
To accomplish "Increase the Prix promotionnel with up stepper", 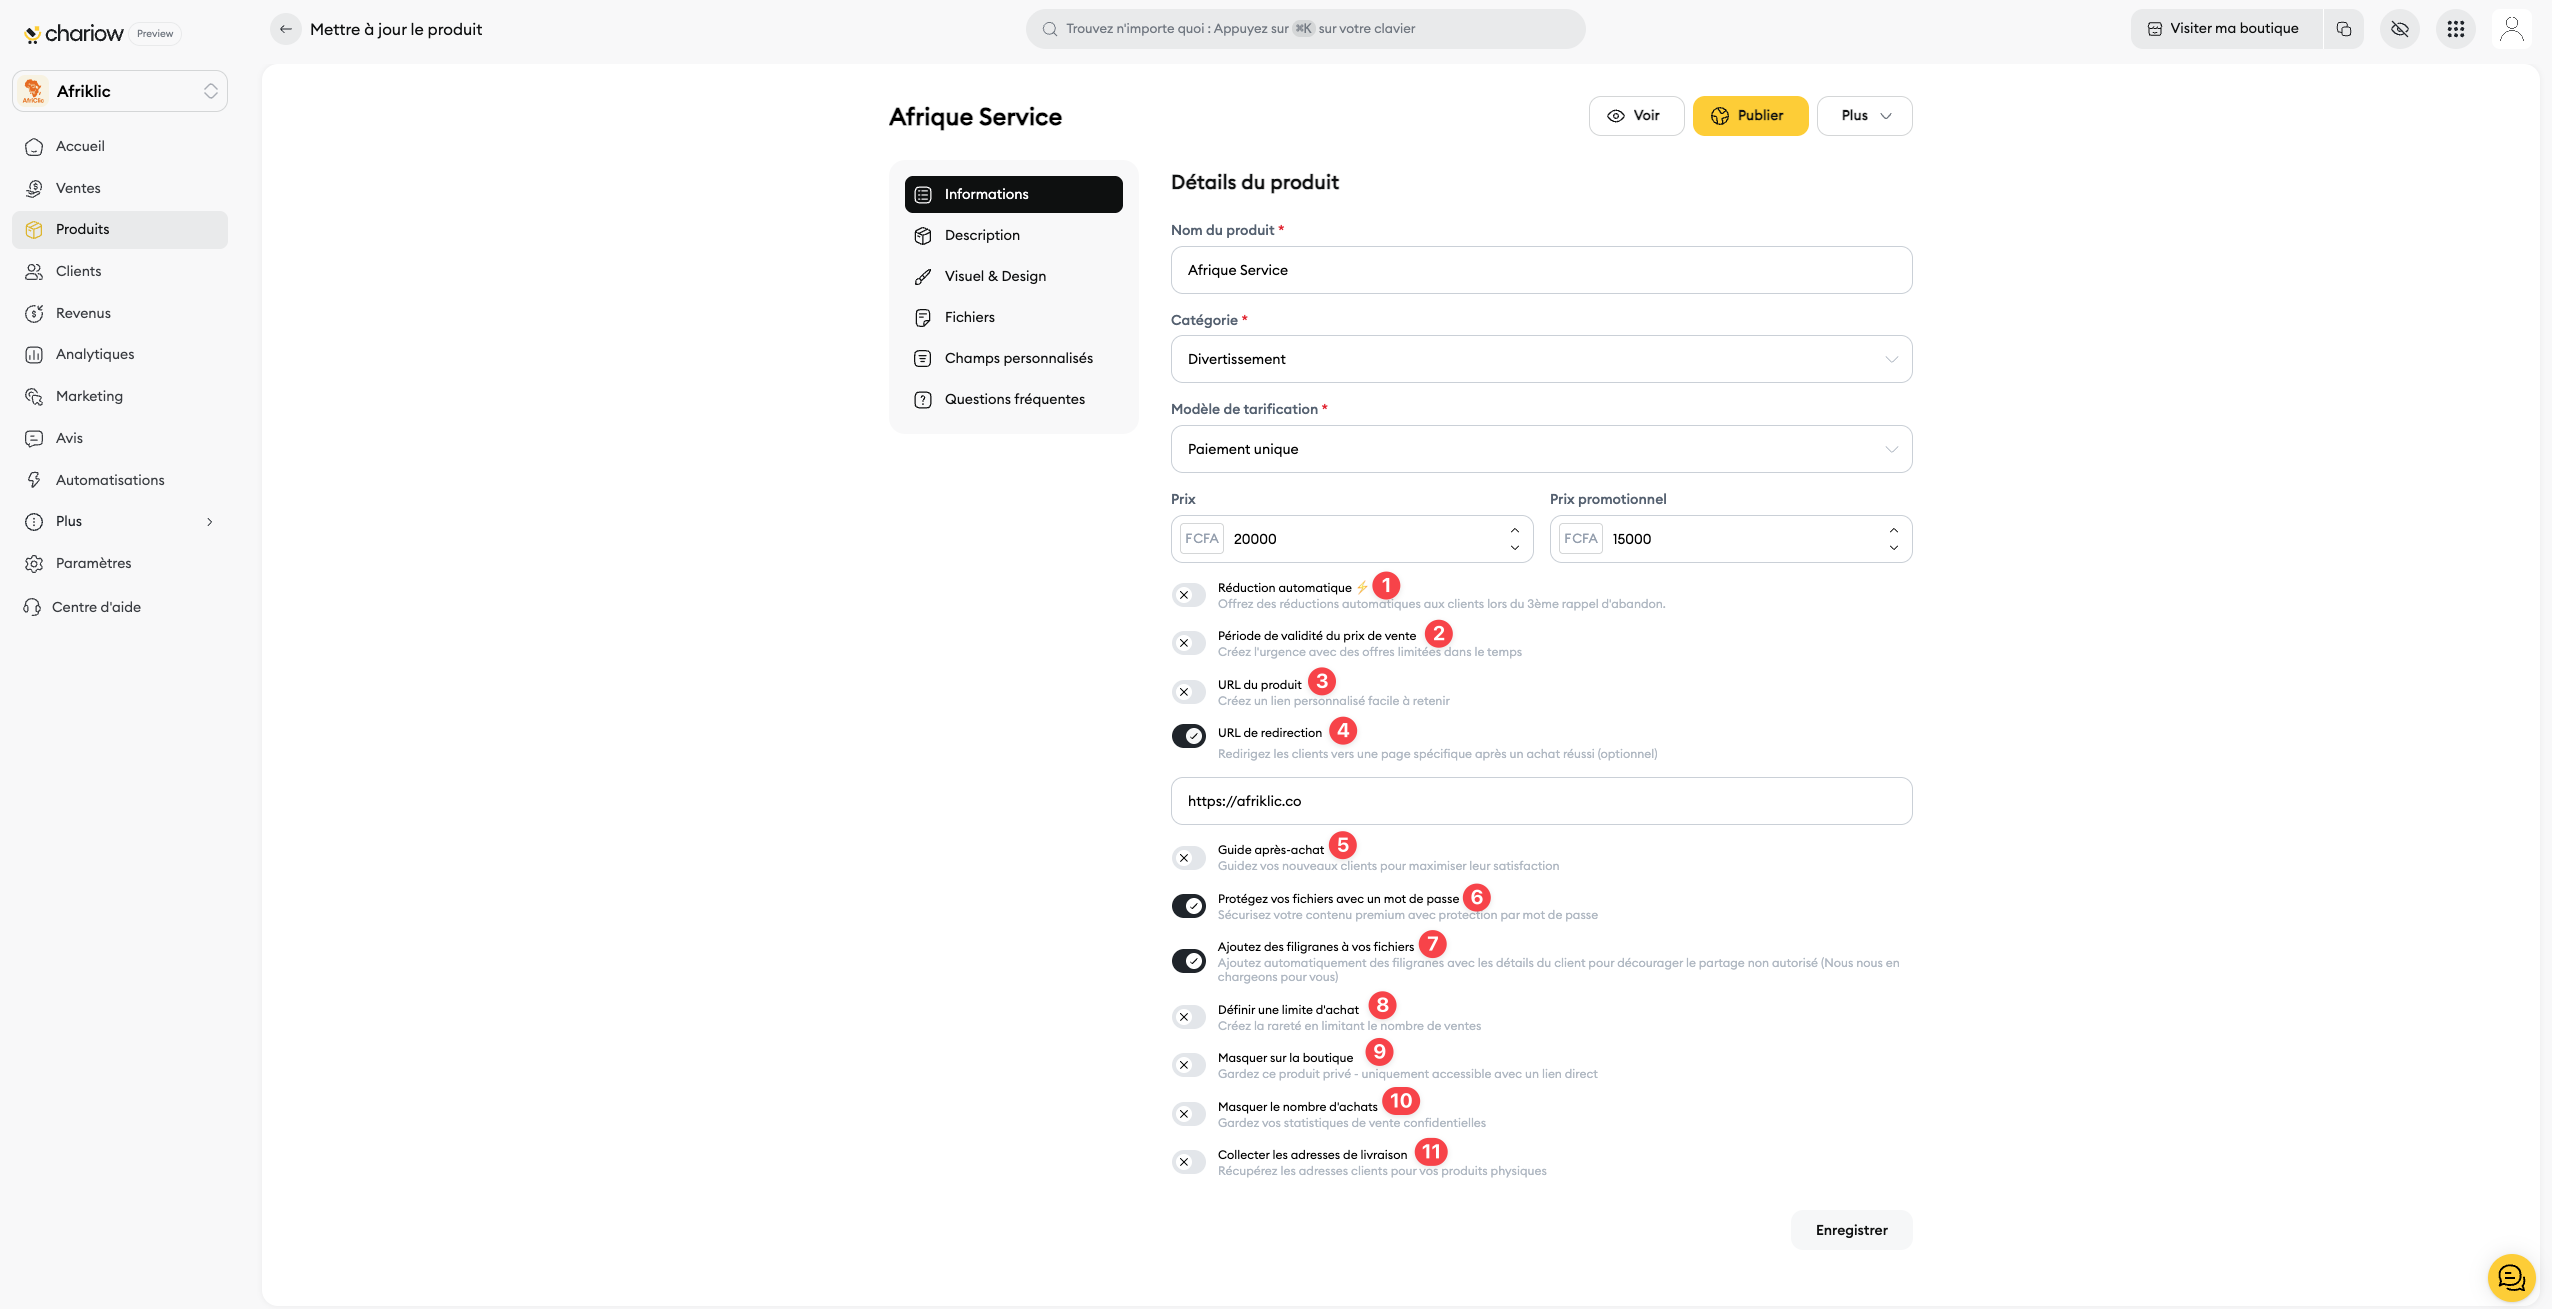I will click(x=1893, y=530).
